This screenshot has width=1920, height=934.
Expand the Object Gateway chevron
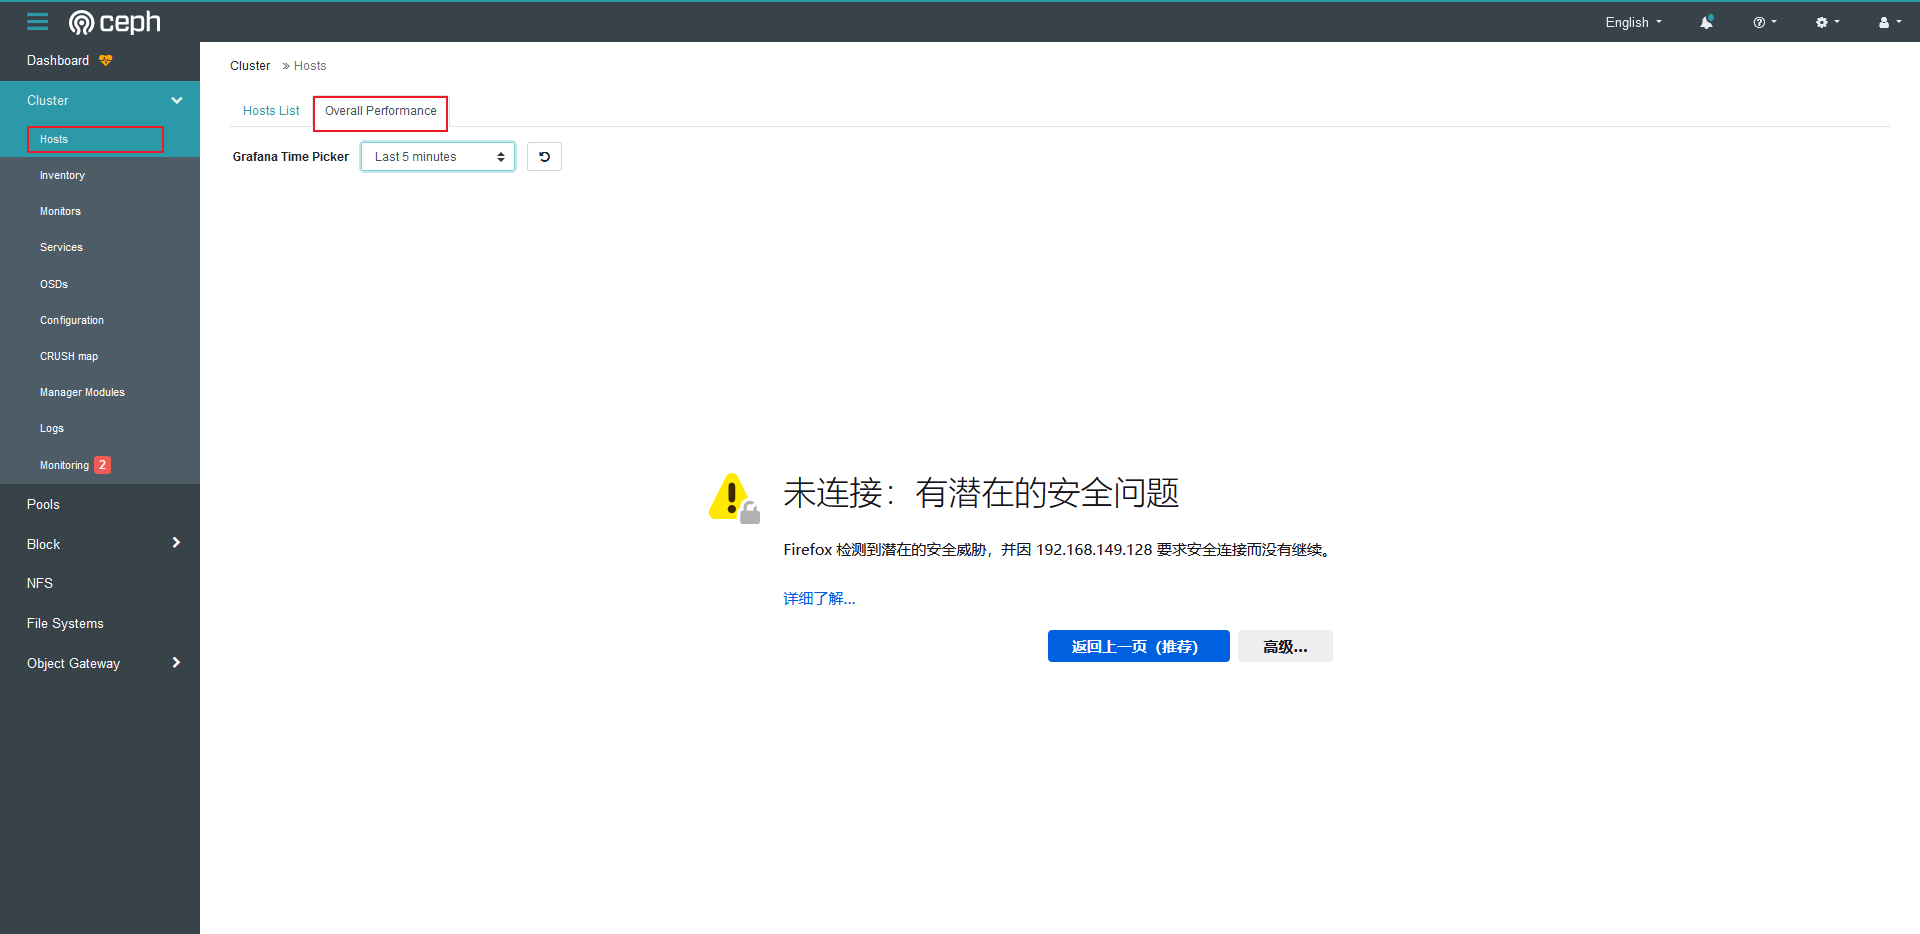click(177, 663)
